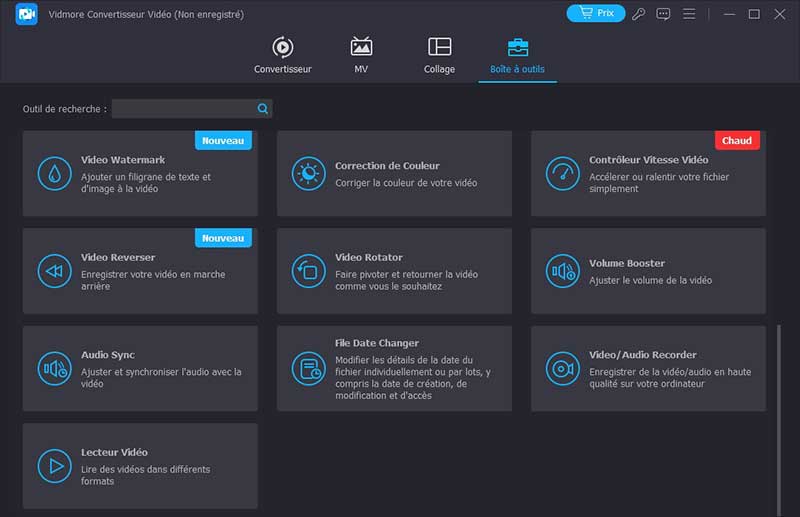Image resolution: width=800 pixels, height=517 pixels.
Task: Select the Video/Audio Recorder icon
Action: 562,368
